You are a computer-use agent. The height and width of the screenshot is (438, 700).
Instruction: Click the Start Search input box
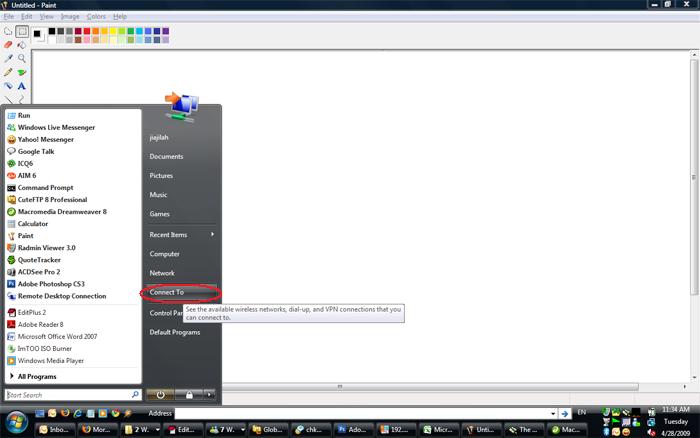click(x=68, y=395)
